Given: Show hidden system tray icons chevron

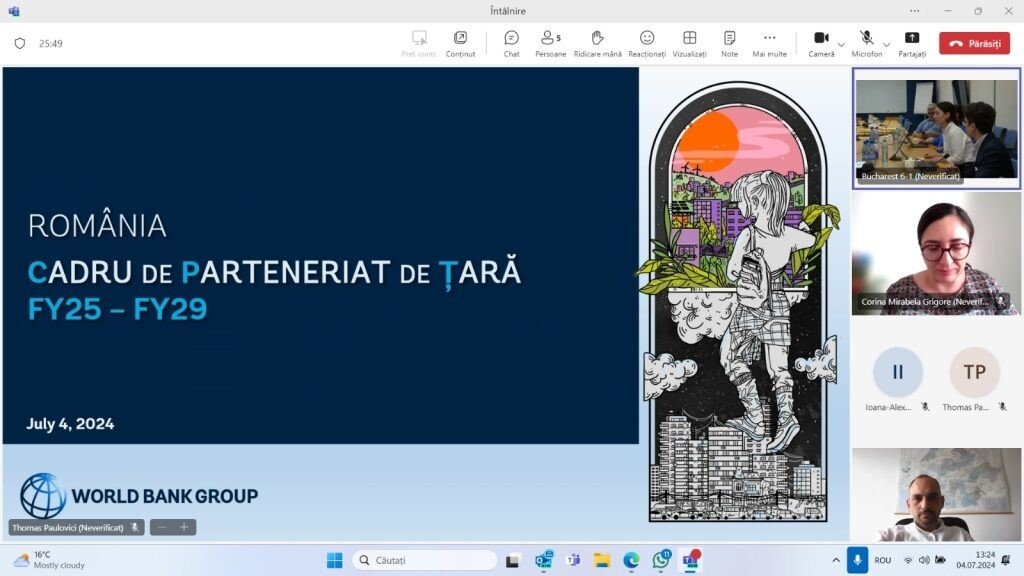Looking at the screenshot, I should click(x=836, y=560).
